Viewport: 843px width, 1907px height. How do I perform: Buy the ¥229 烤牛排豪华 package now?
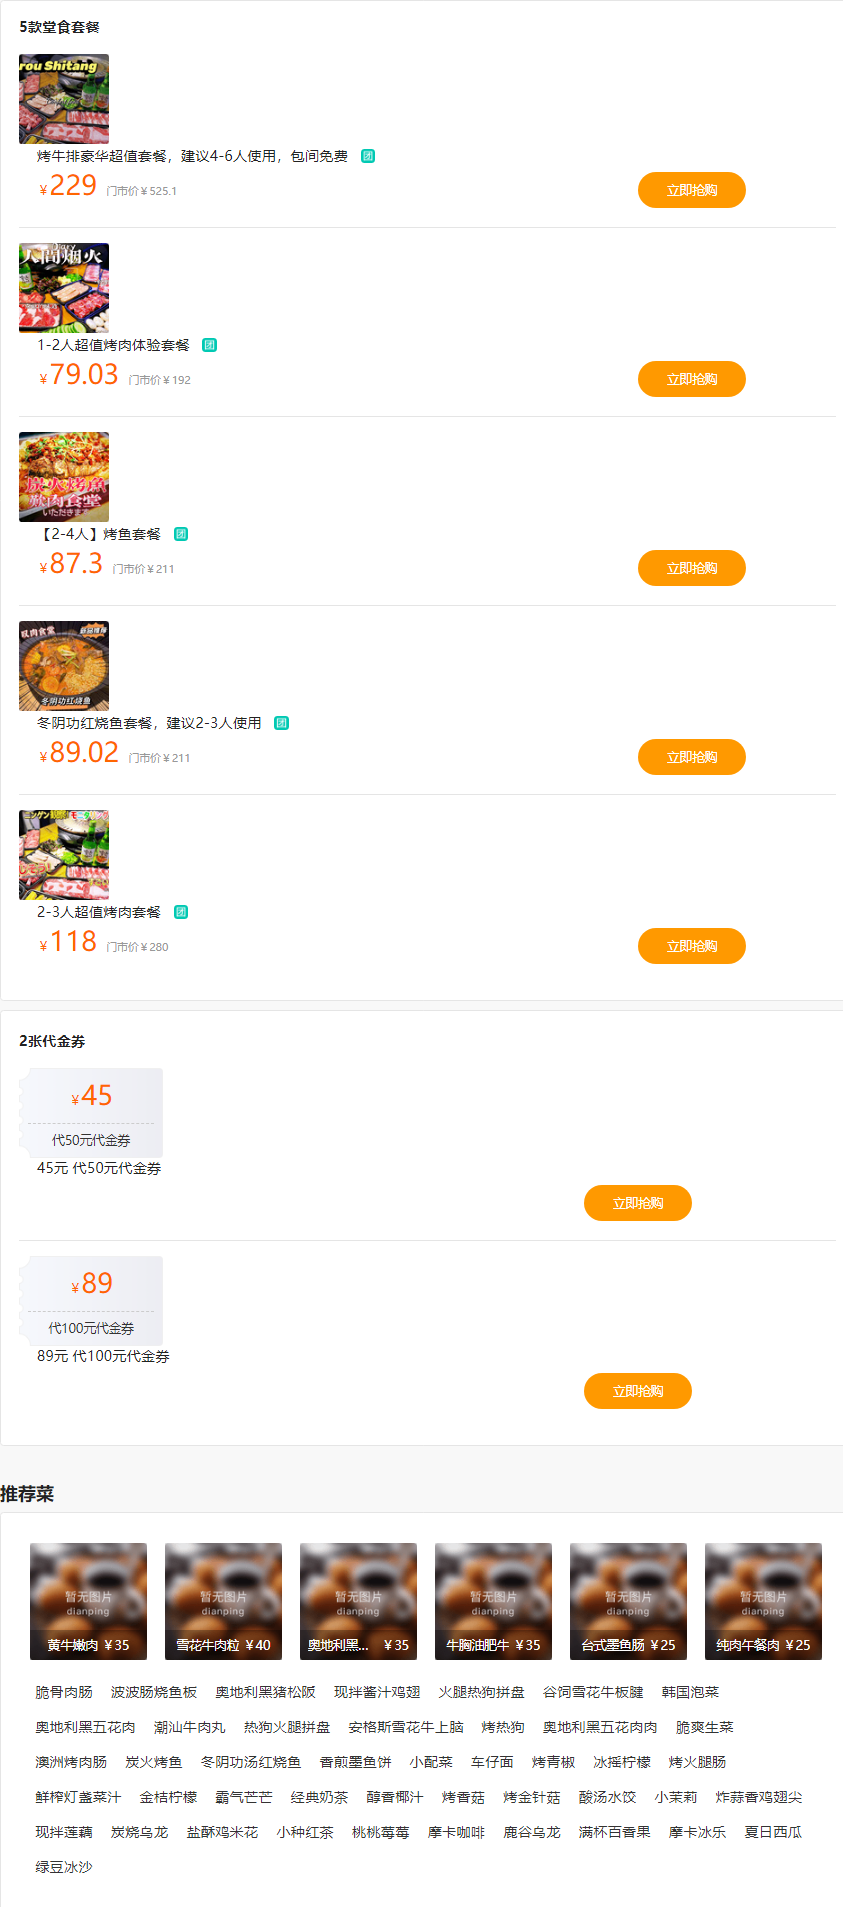coord(691,190)
